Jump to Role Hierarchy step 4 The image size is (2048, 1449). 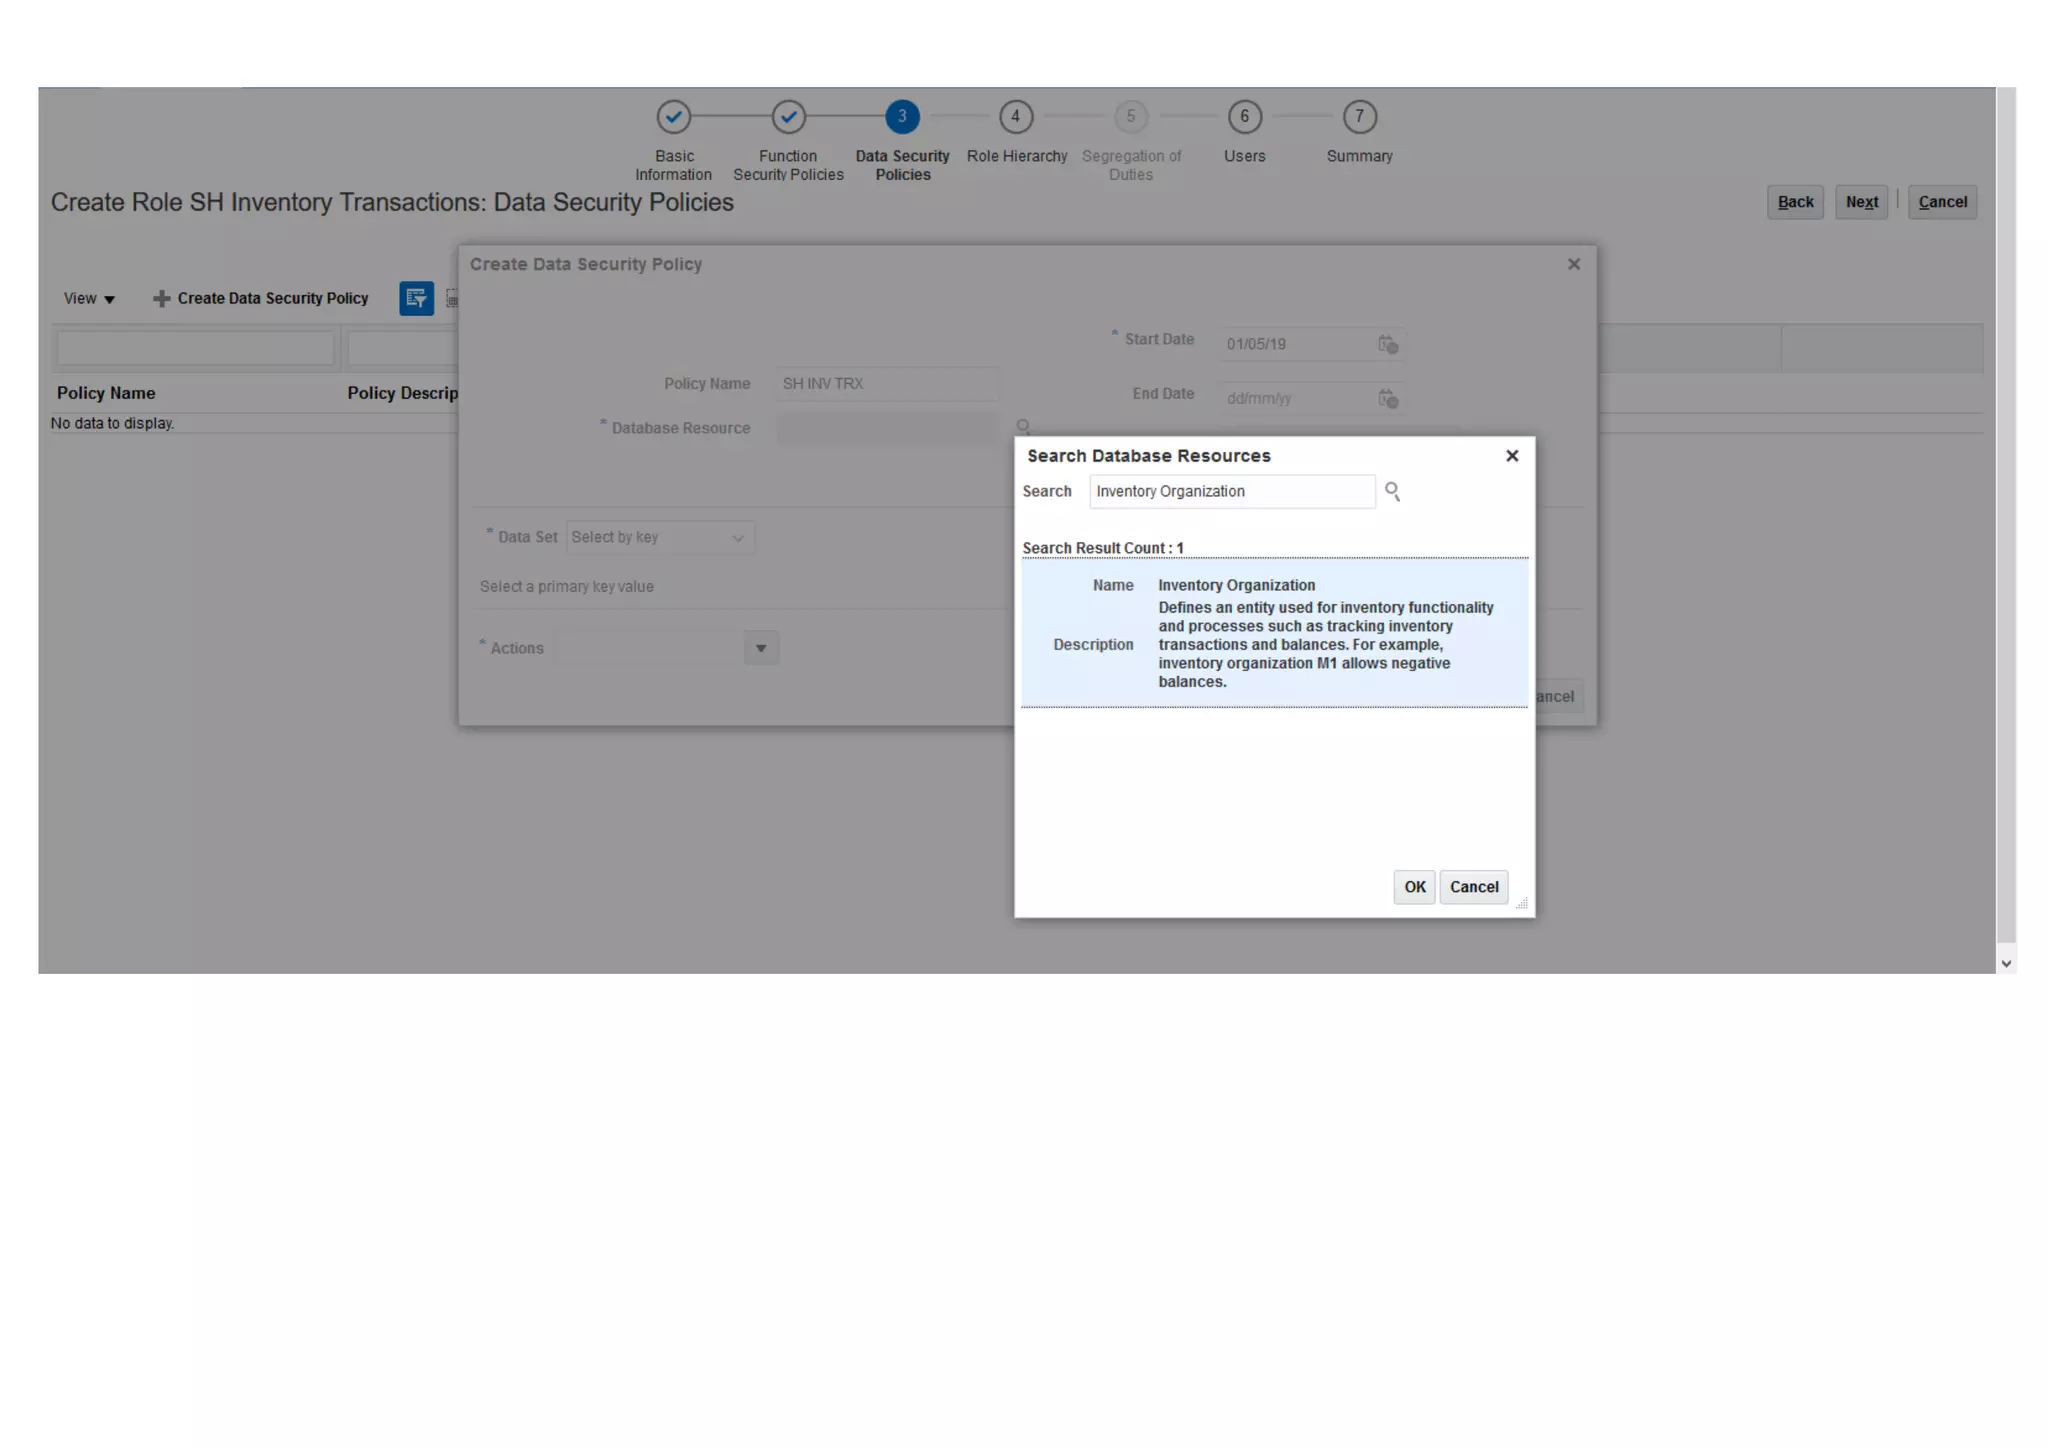click(1016, 117)
